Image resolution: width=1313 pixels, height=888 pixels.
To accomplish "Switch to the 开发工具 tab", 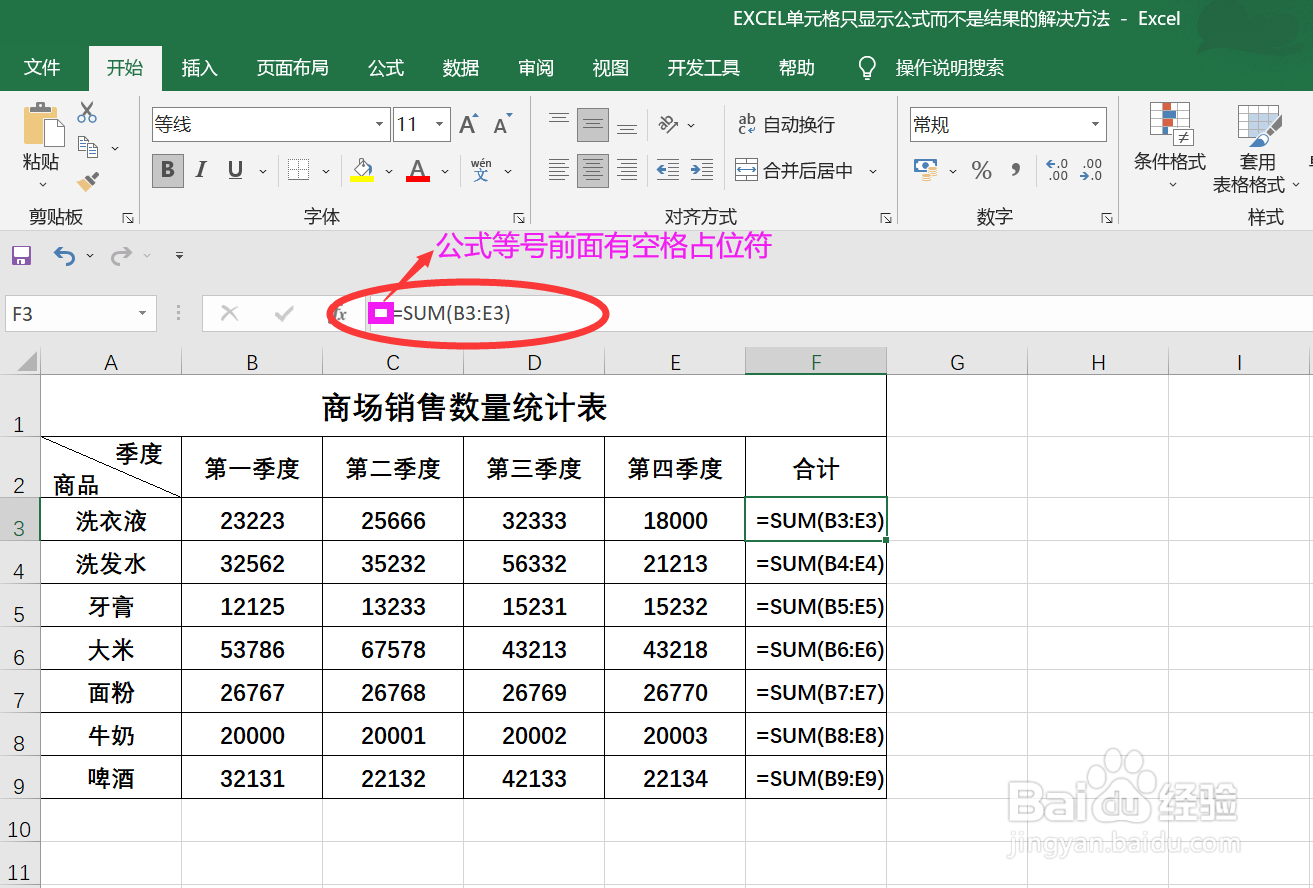I will (704, 68).
